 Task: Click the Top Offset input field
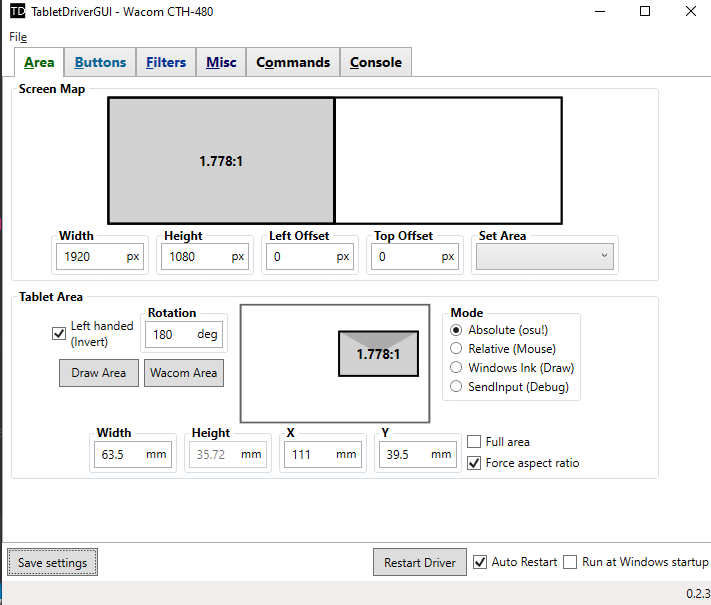[415, 257]
